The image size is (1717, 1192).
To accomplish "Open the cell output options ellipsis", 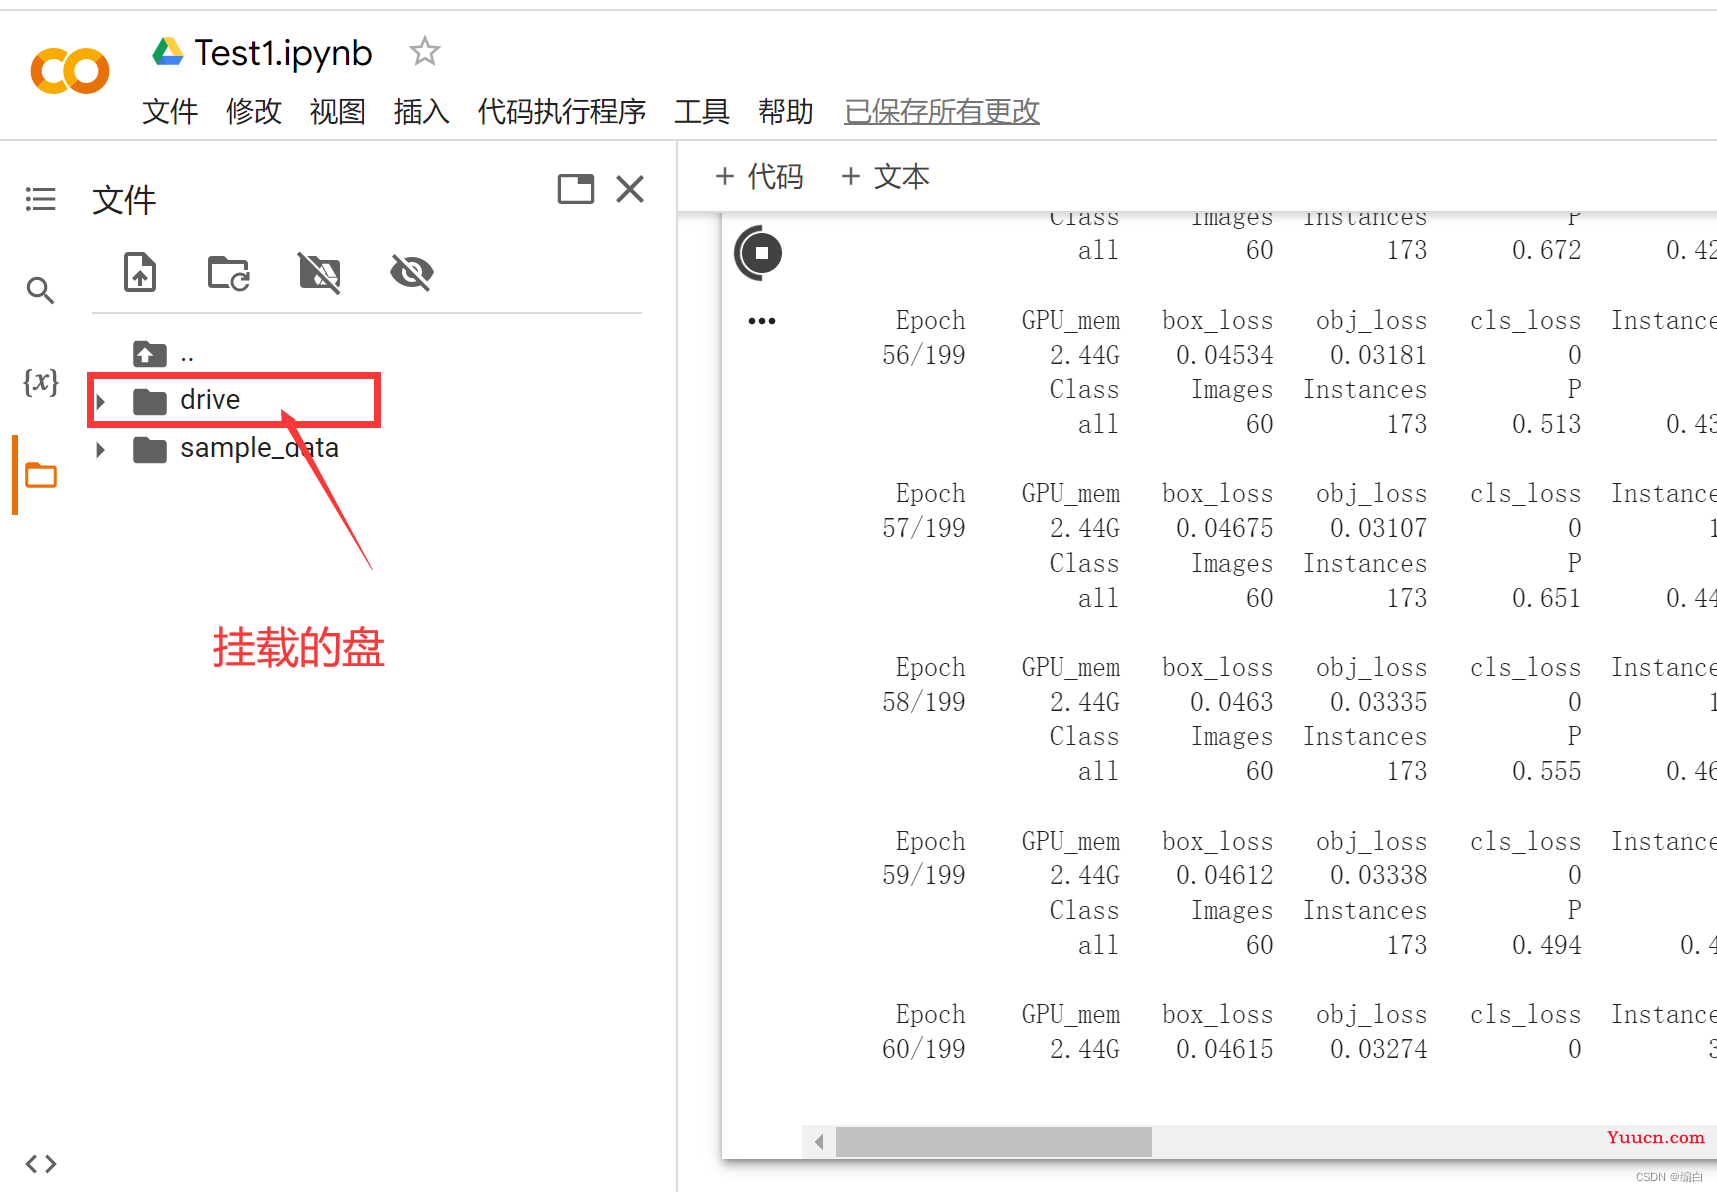I will (761, 321).
